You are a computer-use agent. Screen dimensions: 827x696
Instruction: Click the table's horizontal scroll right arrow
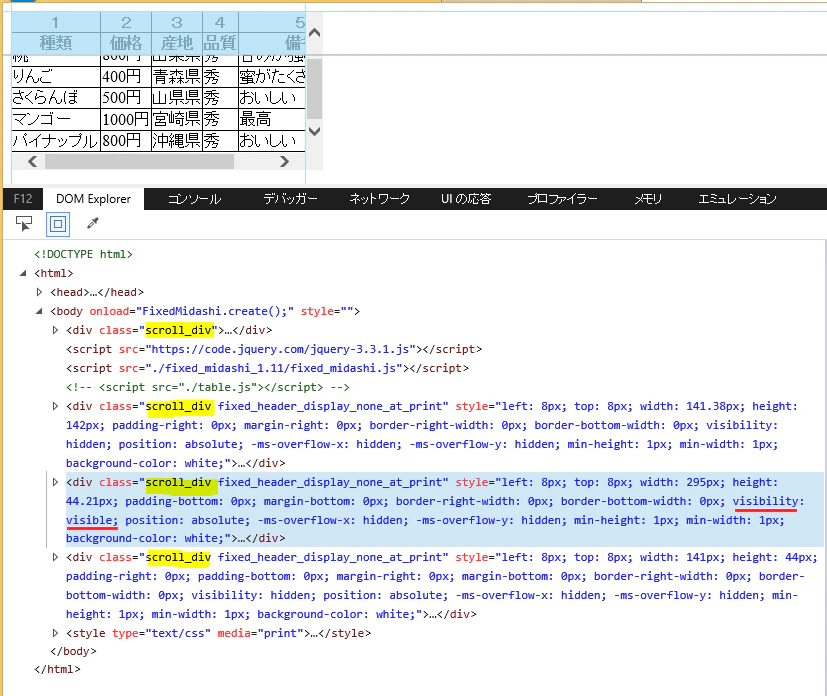tap(284, 161)
